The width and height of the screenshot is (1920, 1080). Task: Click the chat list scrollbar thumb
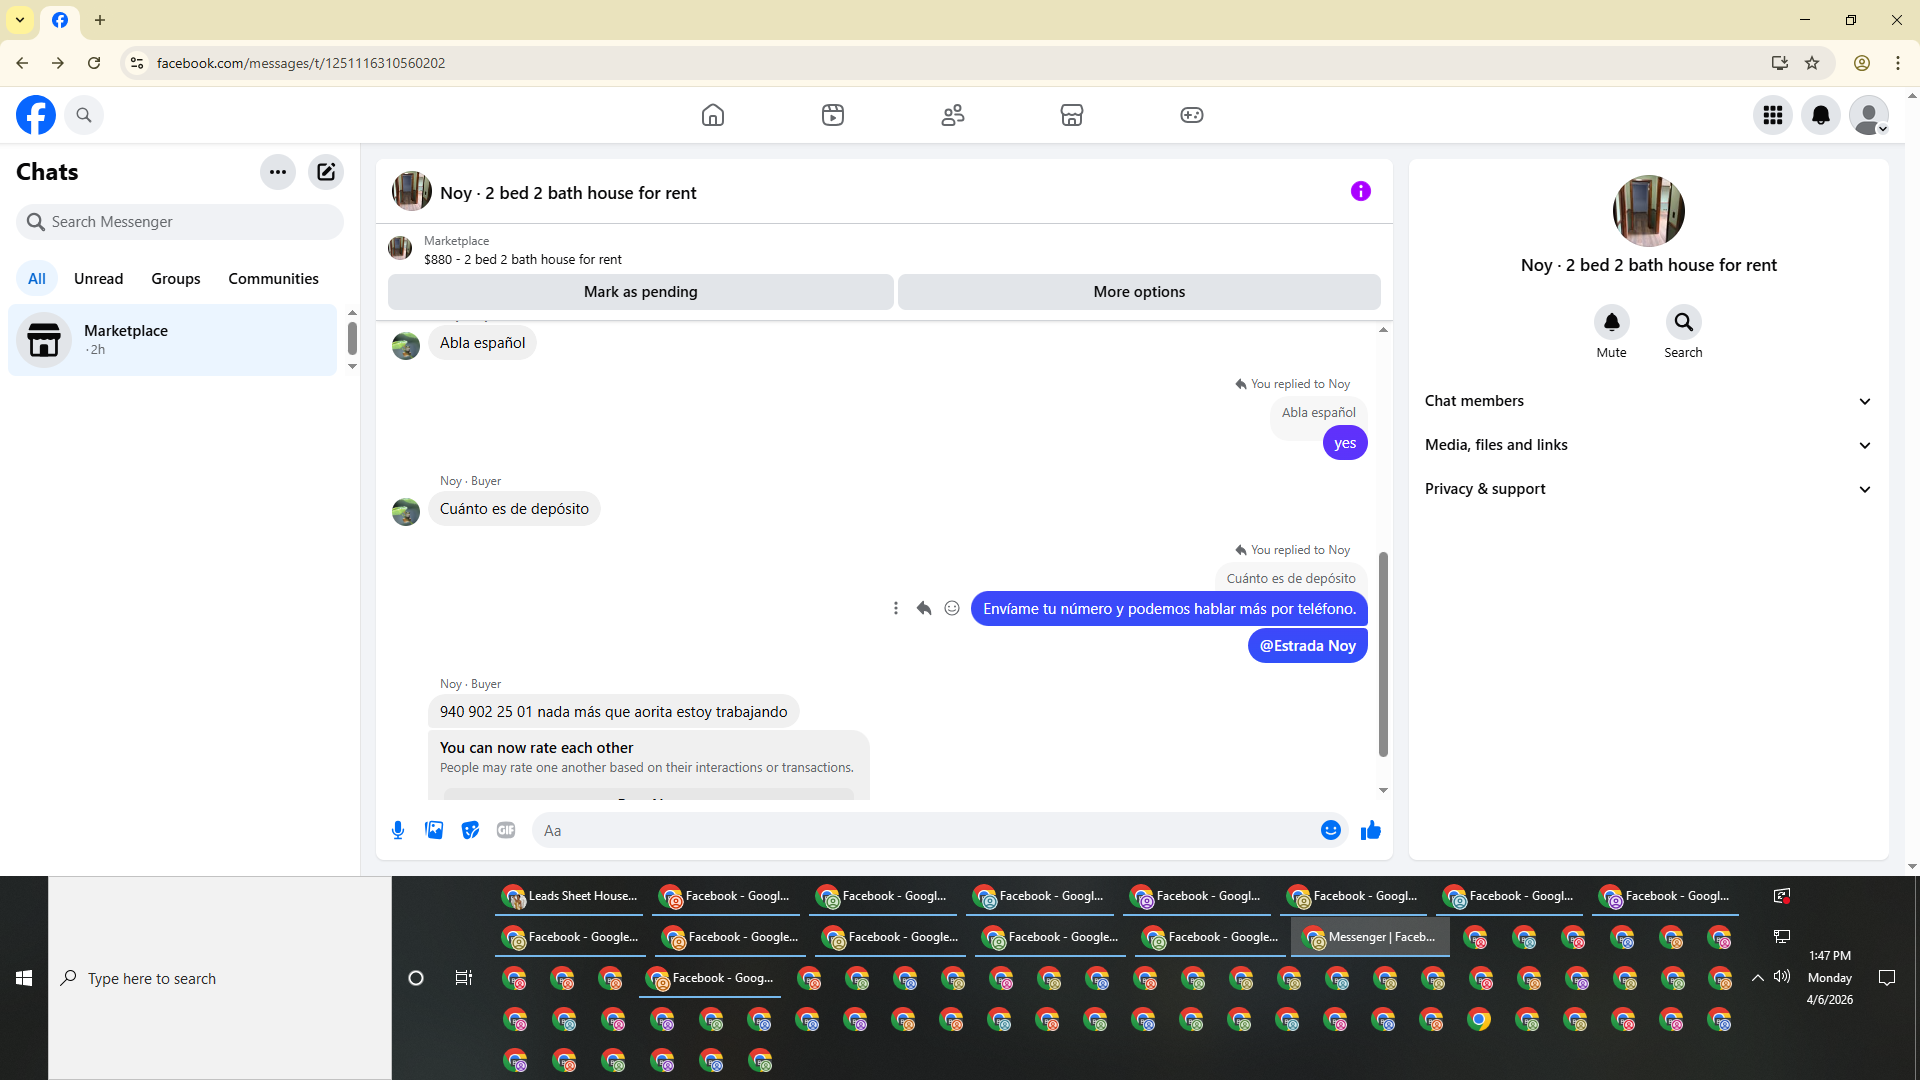[352, 339]
